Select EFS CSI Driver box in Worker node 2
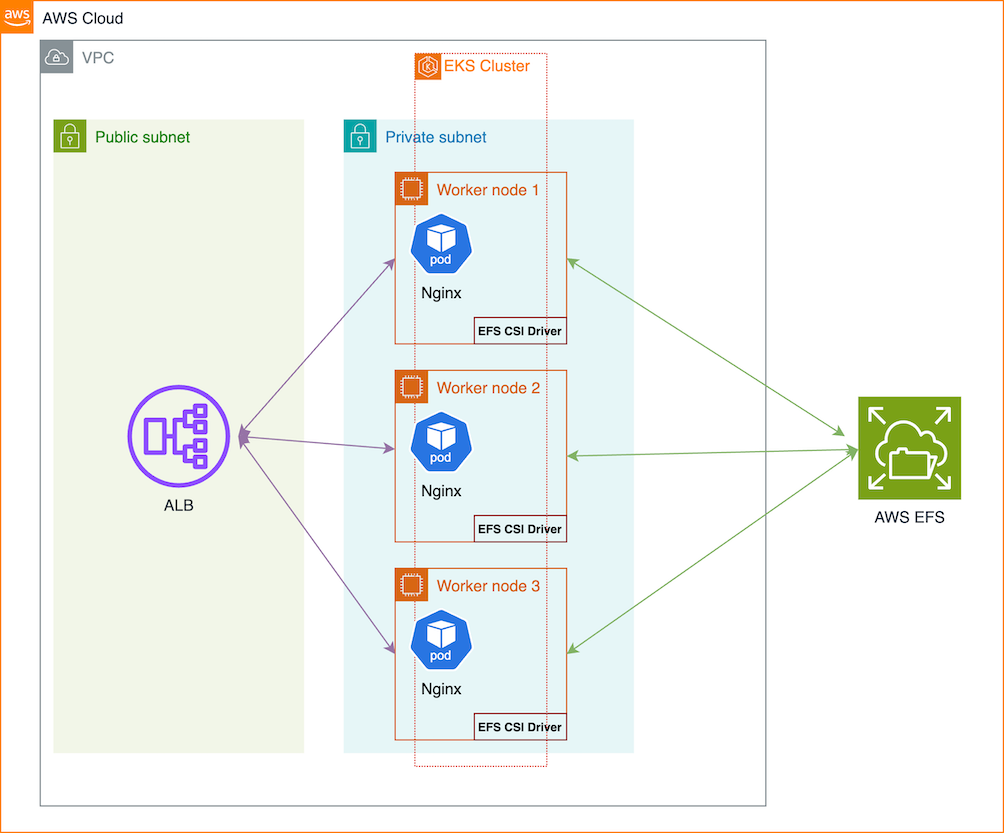The image size is (1004, 833). tap(520, 529)
